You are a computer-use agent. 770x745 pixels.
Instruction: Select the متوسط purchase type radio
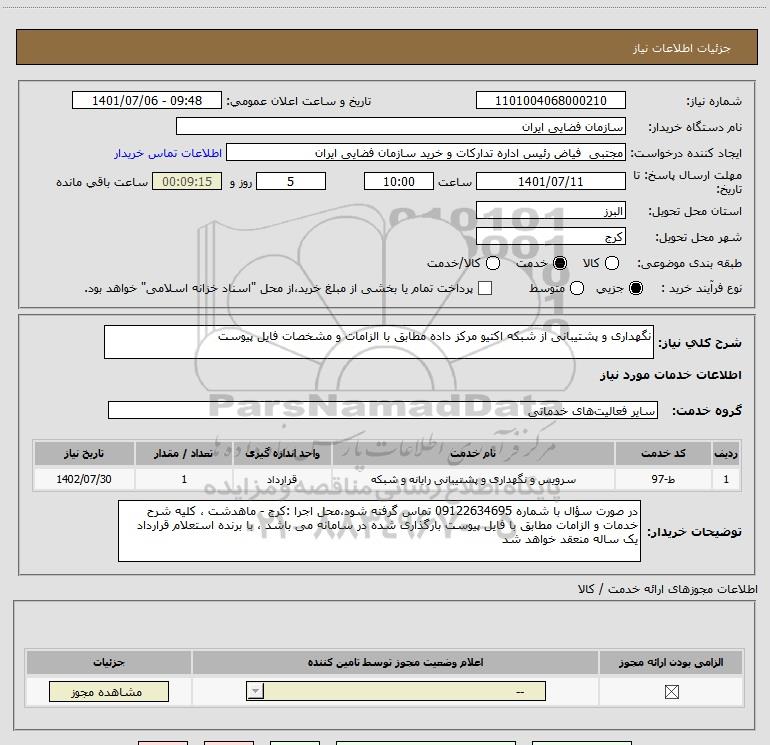pos(577,288)
